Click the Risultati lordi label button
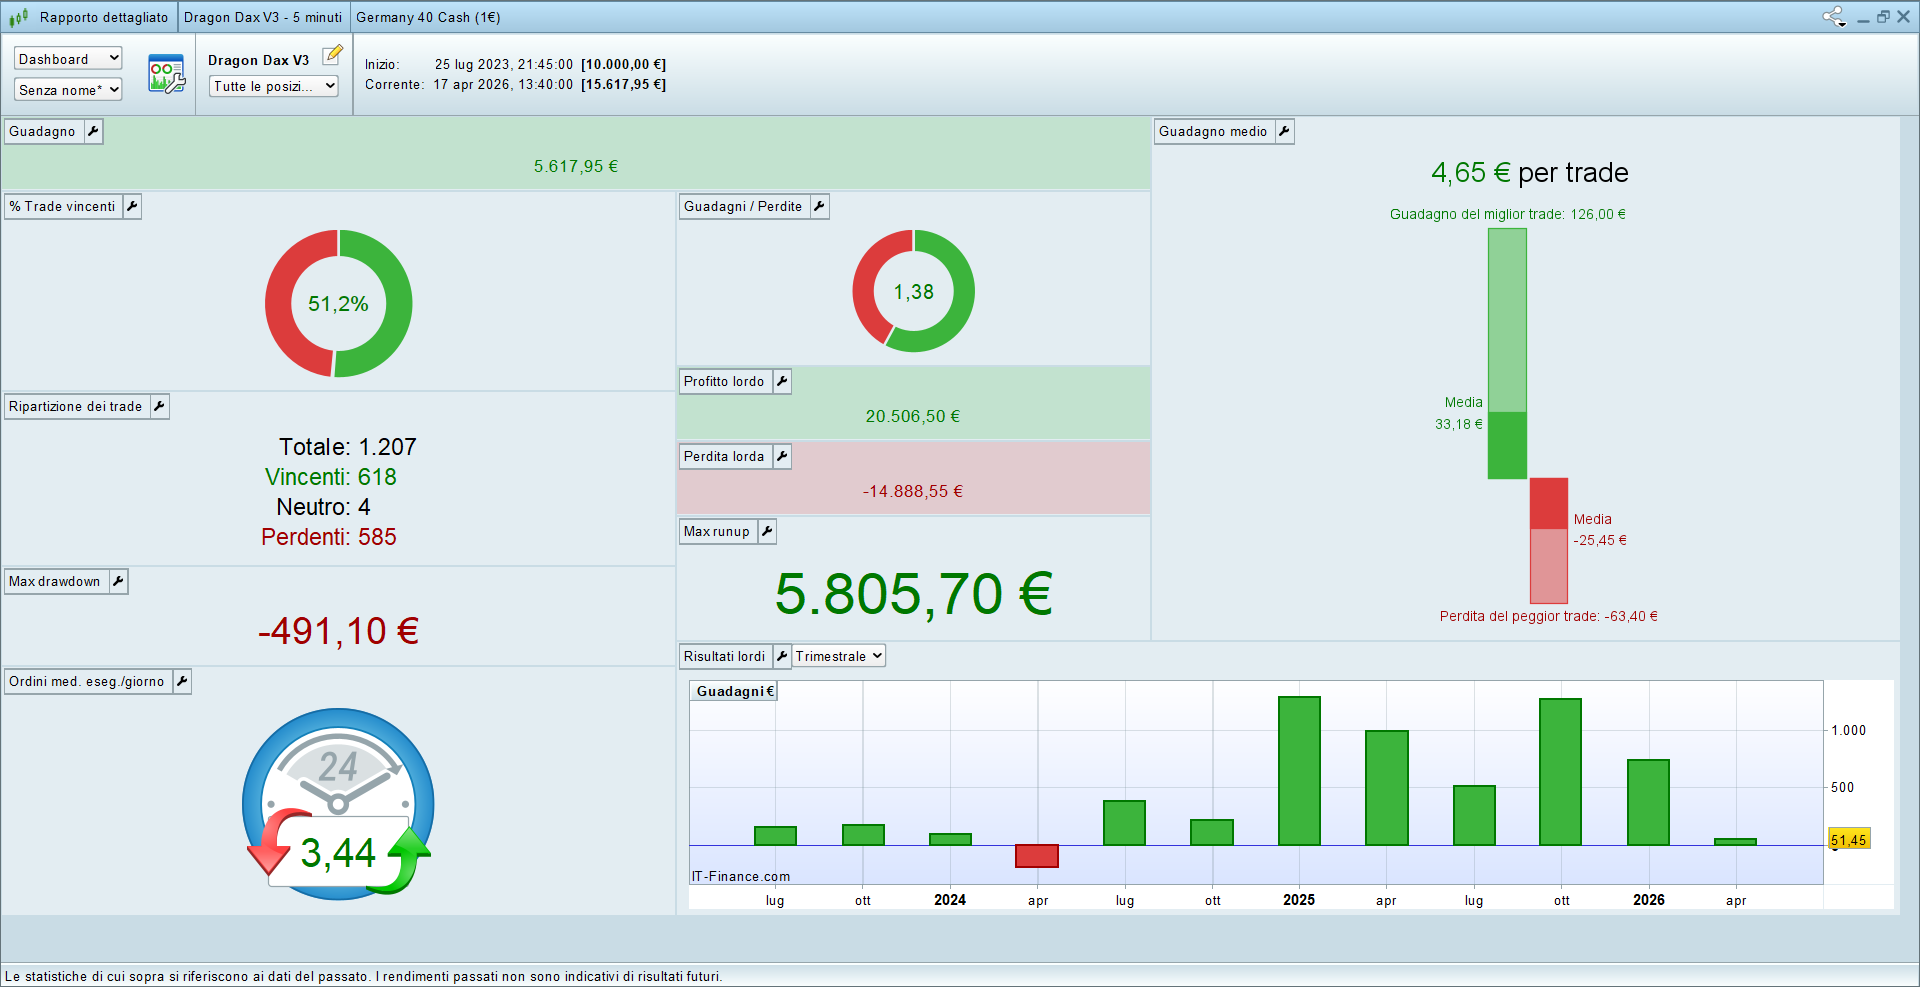 (724, 656)
